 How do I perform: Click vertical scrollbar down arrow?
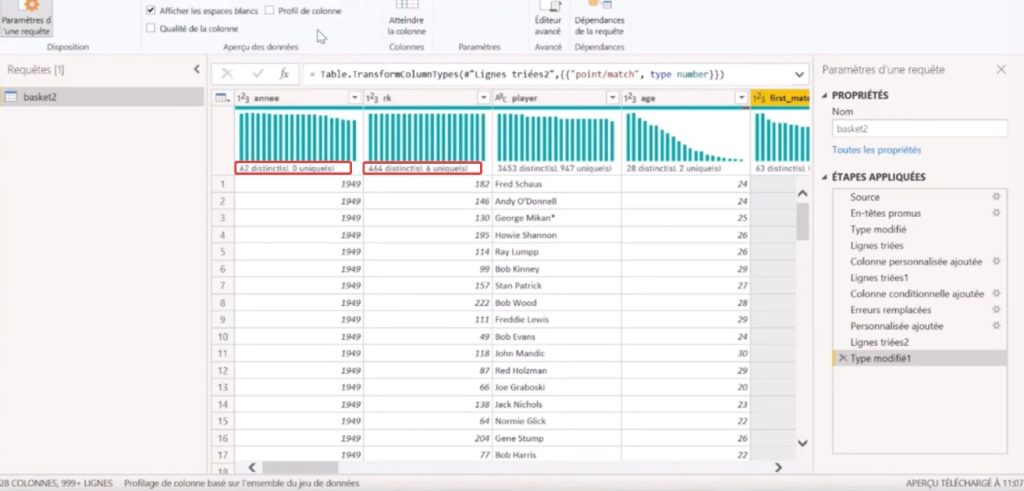[x=803, y=443]
